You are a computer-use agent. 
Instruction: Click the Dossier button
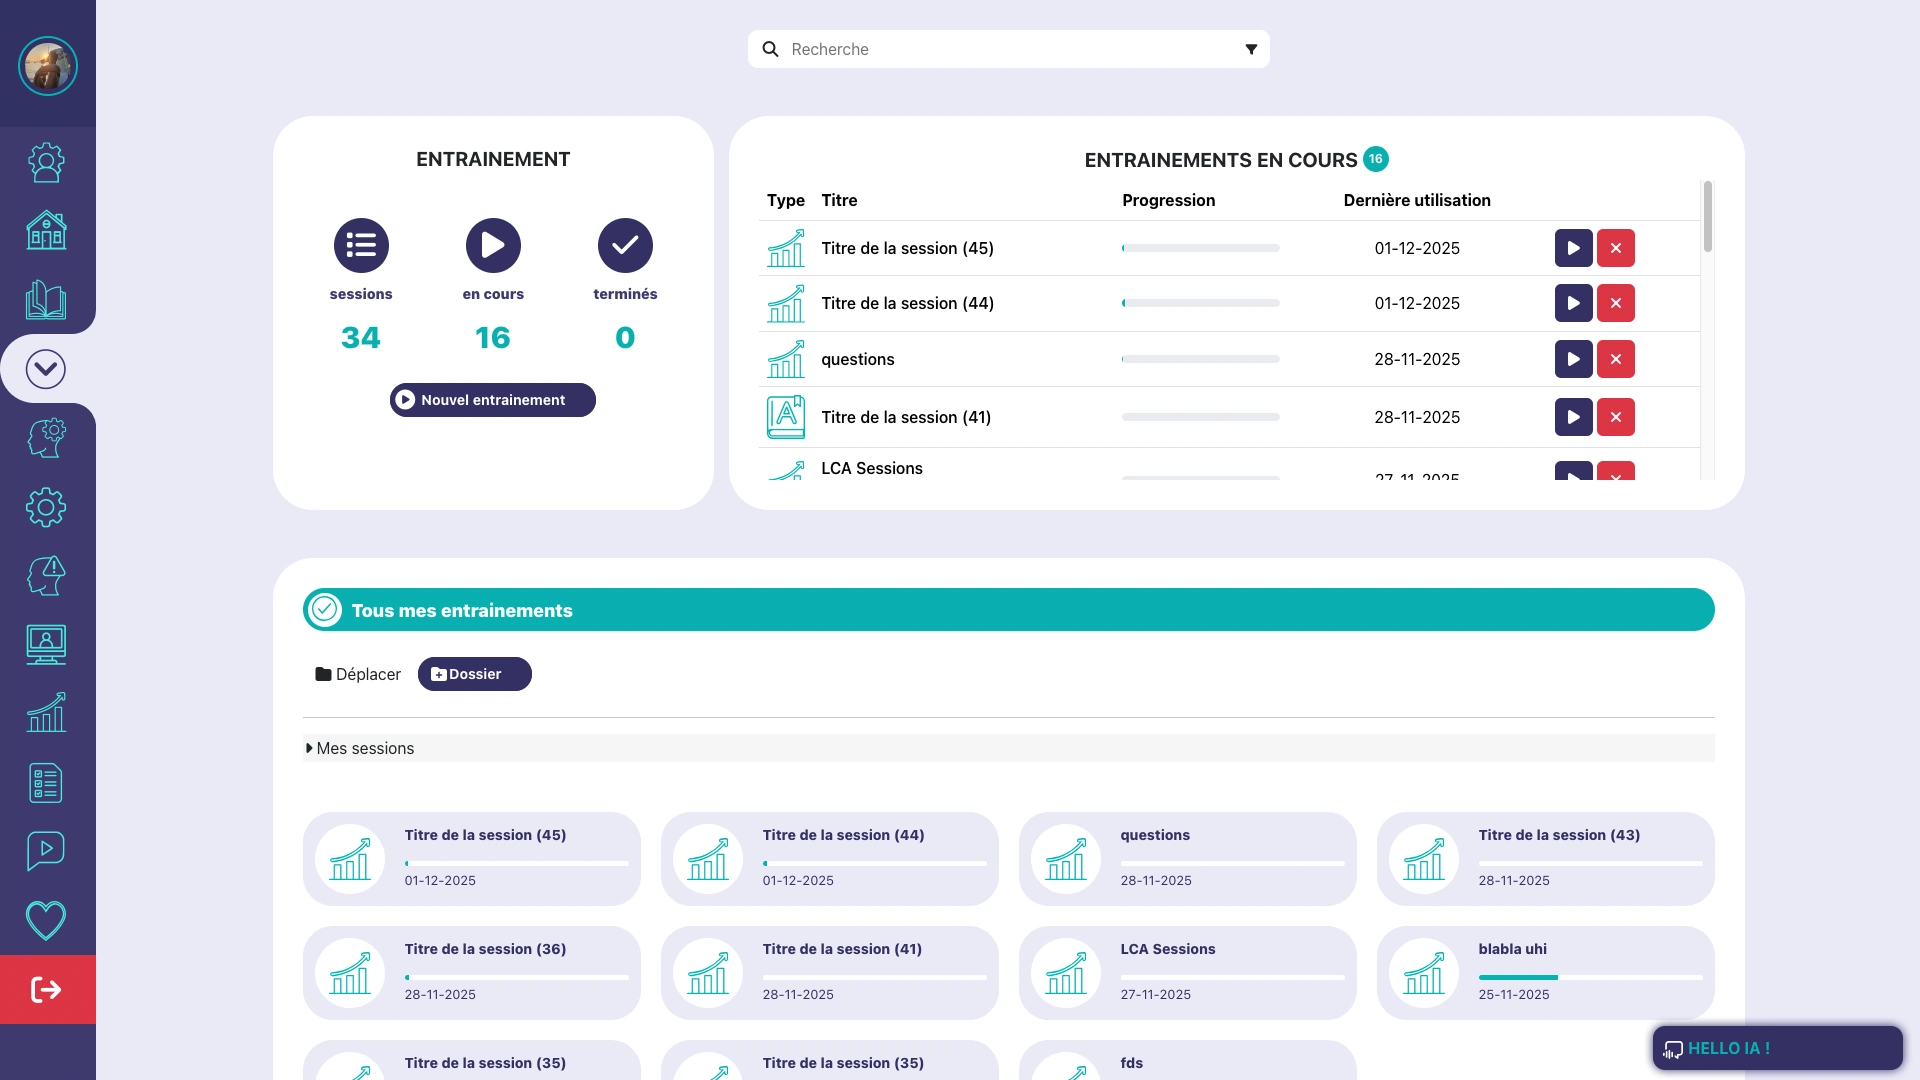click(x=474, y=674)
